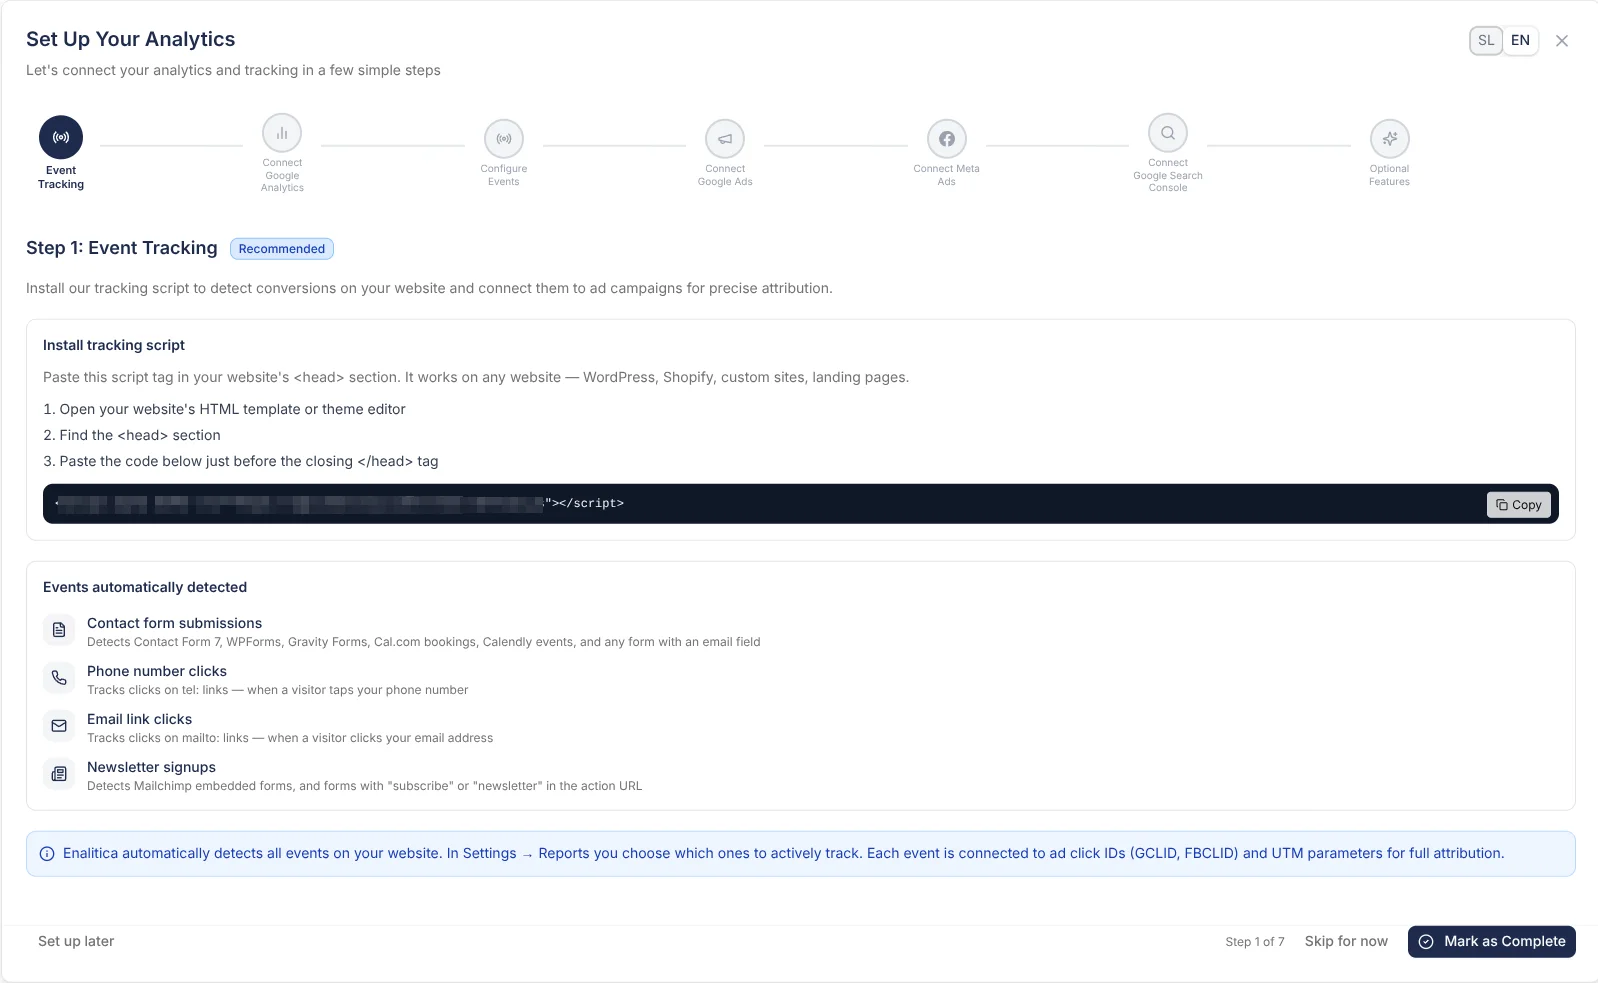1598x983 pixels.
Task: Choose Set up later
Action: [x=76, y=942]
